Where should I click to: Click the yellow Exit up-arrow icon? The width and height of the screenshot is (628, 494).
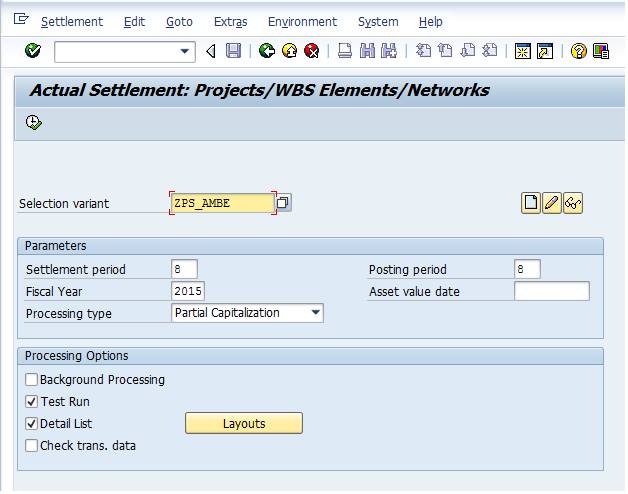point(289,51)
